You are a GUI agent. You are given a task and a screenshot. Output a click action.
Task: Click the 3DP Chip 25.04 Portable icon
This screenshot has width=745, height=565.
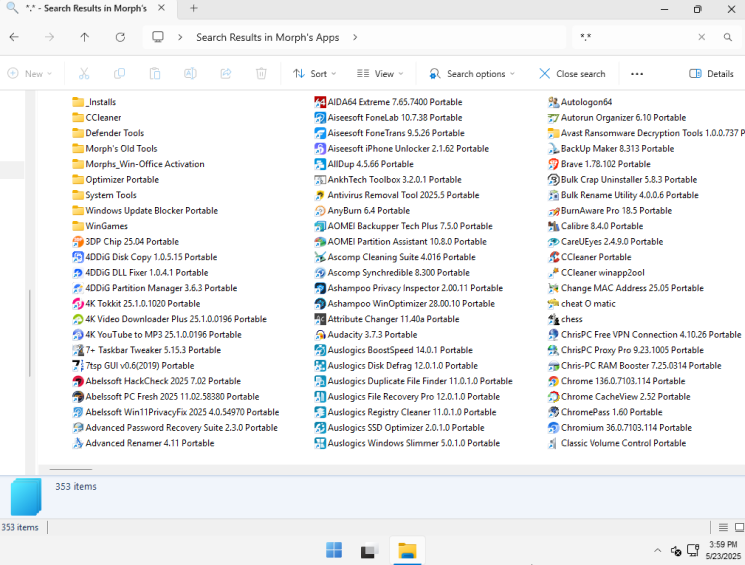77,241
